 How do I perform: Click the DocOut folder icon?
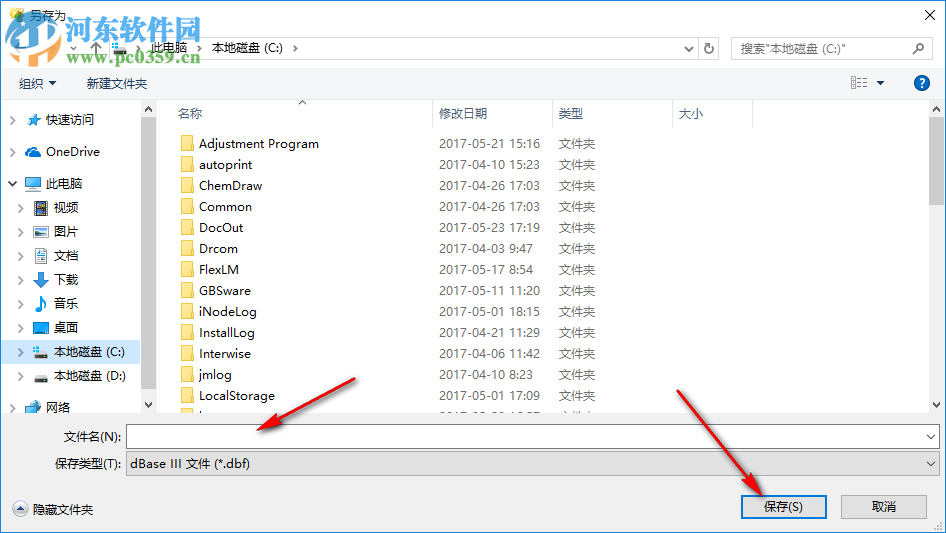coord(188,228)
